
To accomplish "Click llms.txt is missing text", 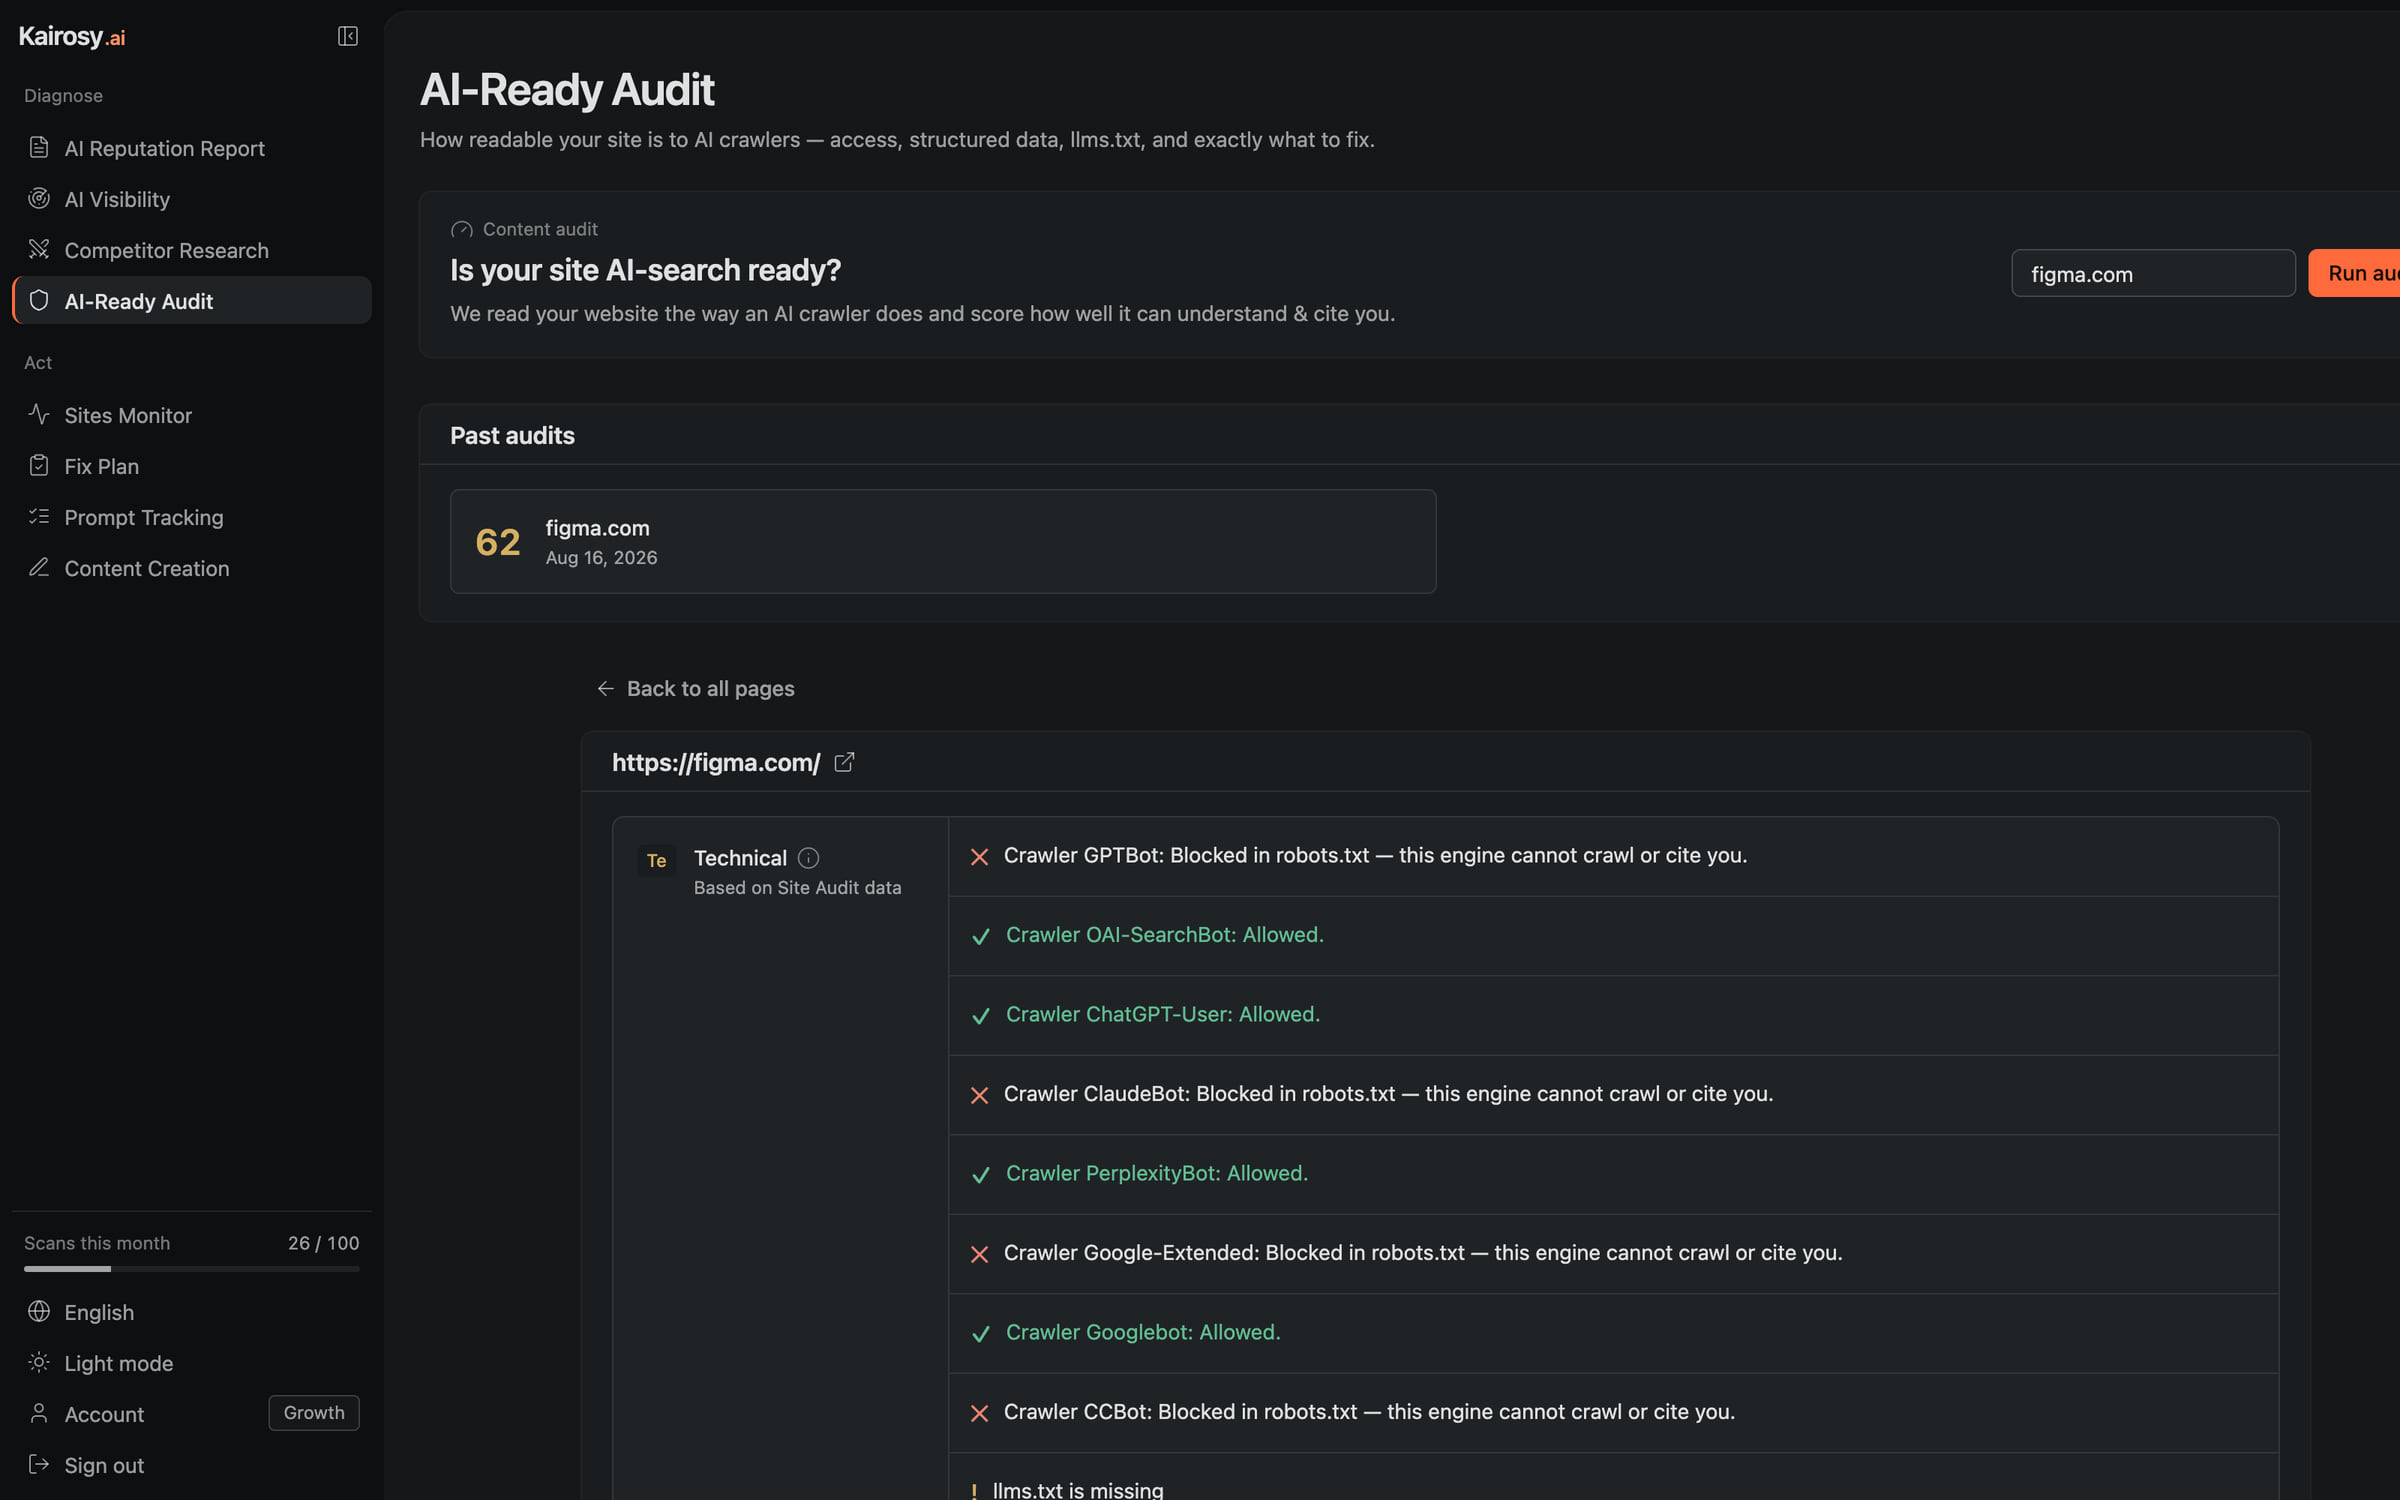I will (1078, 1489).
